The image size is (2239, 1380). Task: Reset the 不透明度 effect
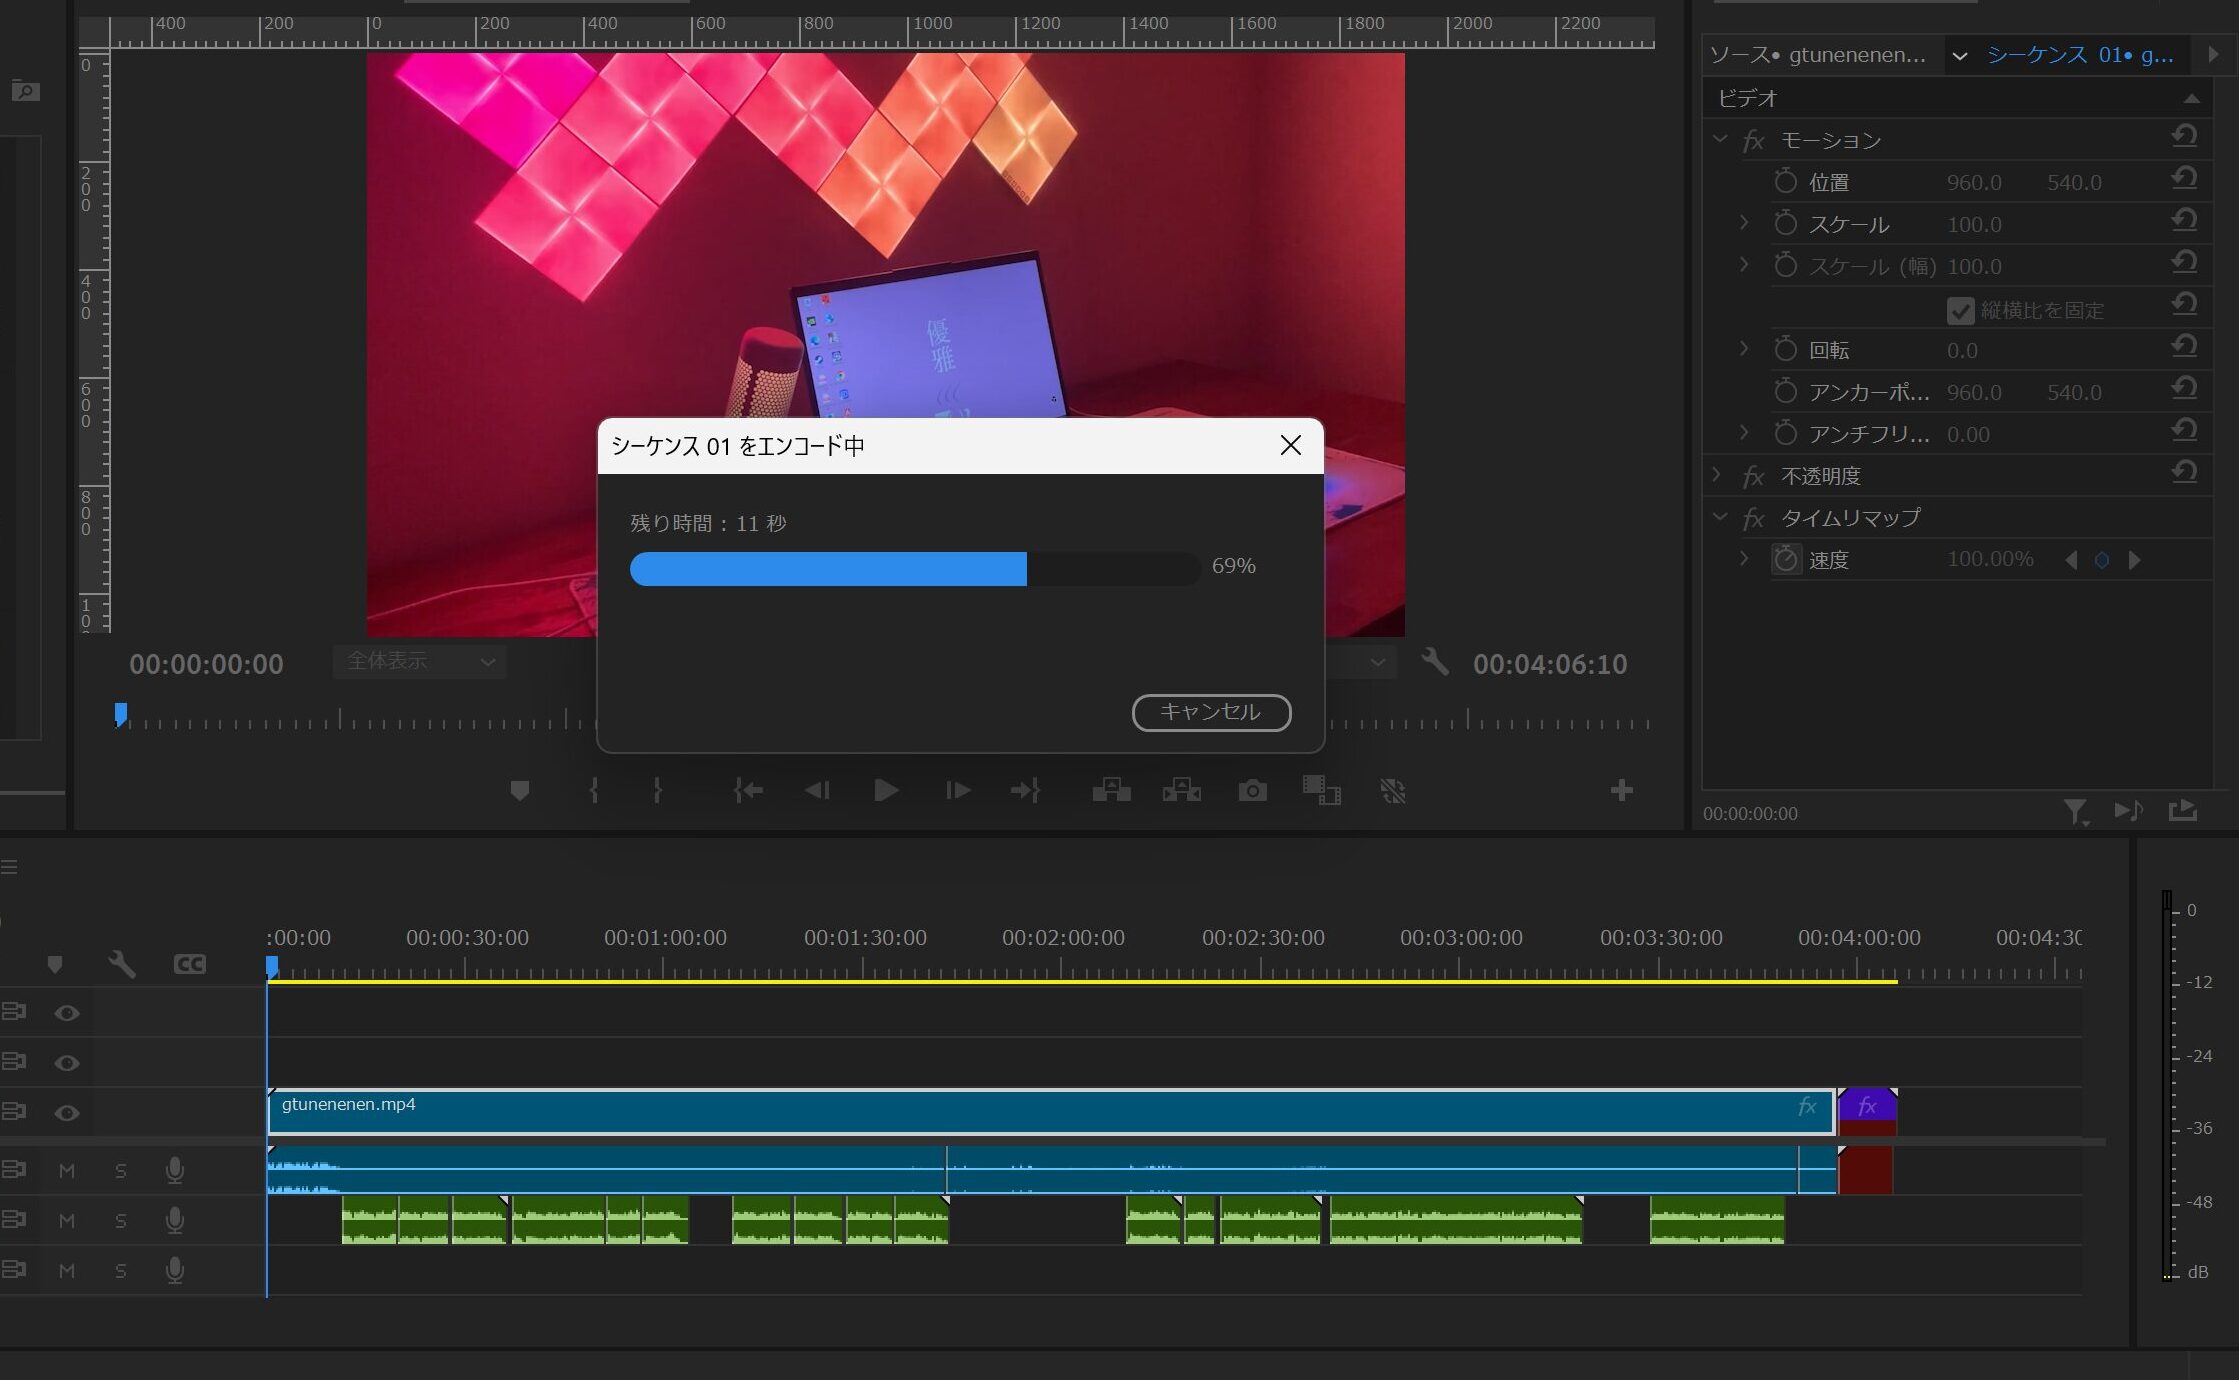point(2184,473)
